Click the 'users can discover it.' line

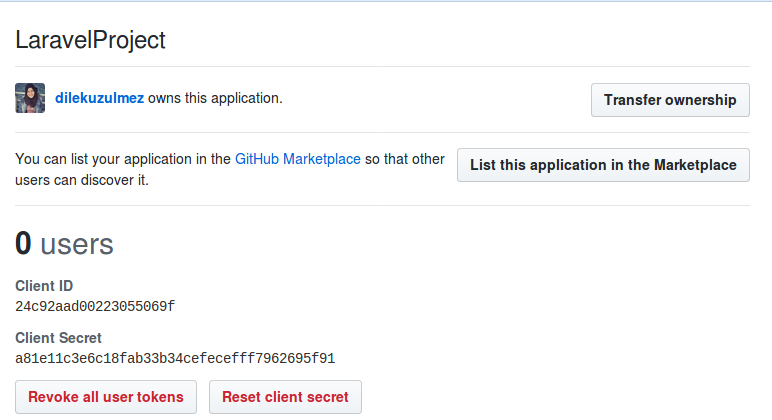[x=82, y=180]
